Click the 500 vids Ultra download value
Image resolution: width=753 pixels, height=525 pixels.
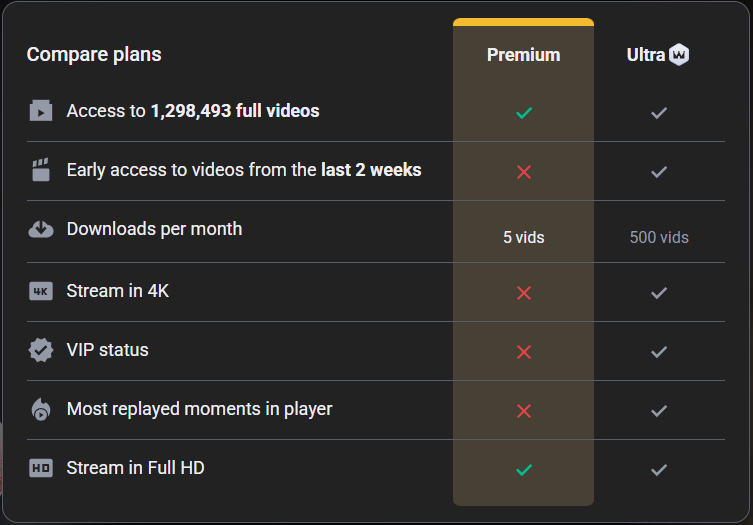pyautogui.click(x=658, y=238)
